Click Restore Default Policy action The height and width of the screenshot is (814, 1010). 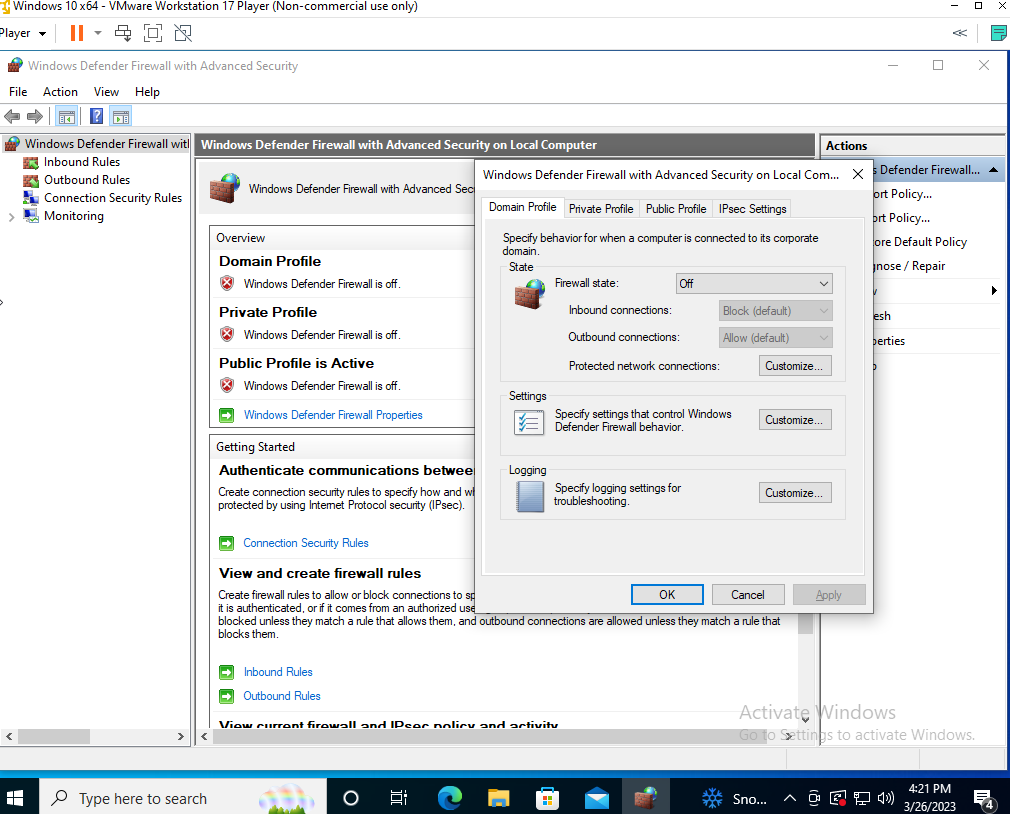point(920,241)
